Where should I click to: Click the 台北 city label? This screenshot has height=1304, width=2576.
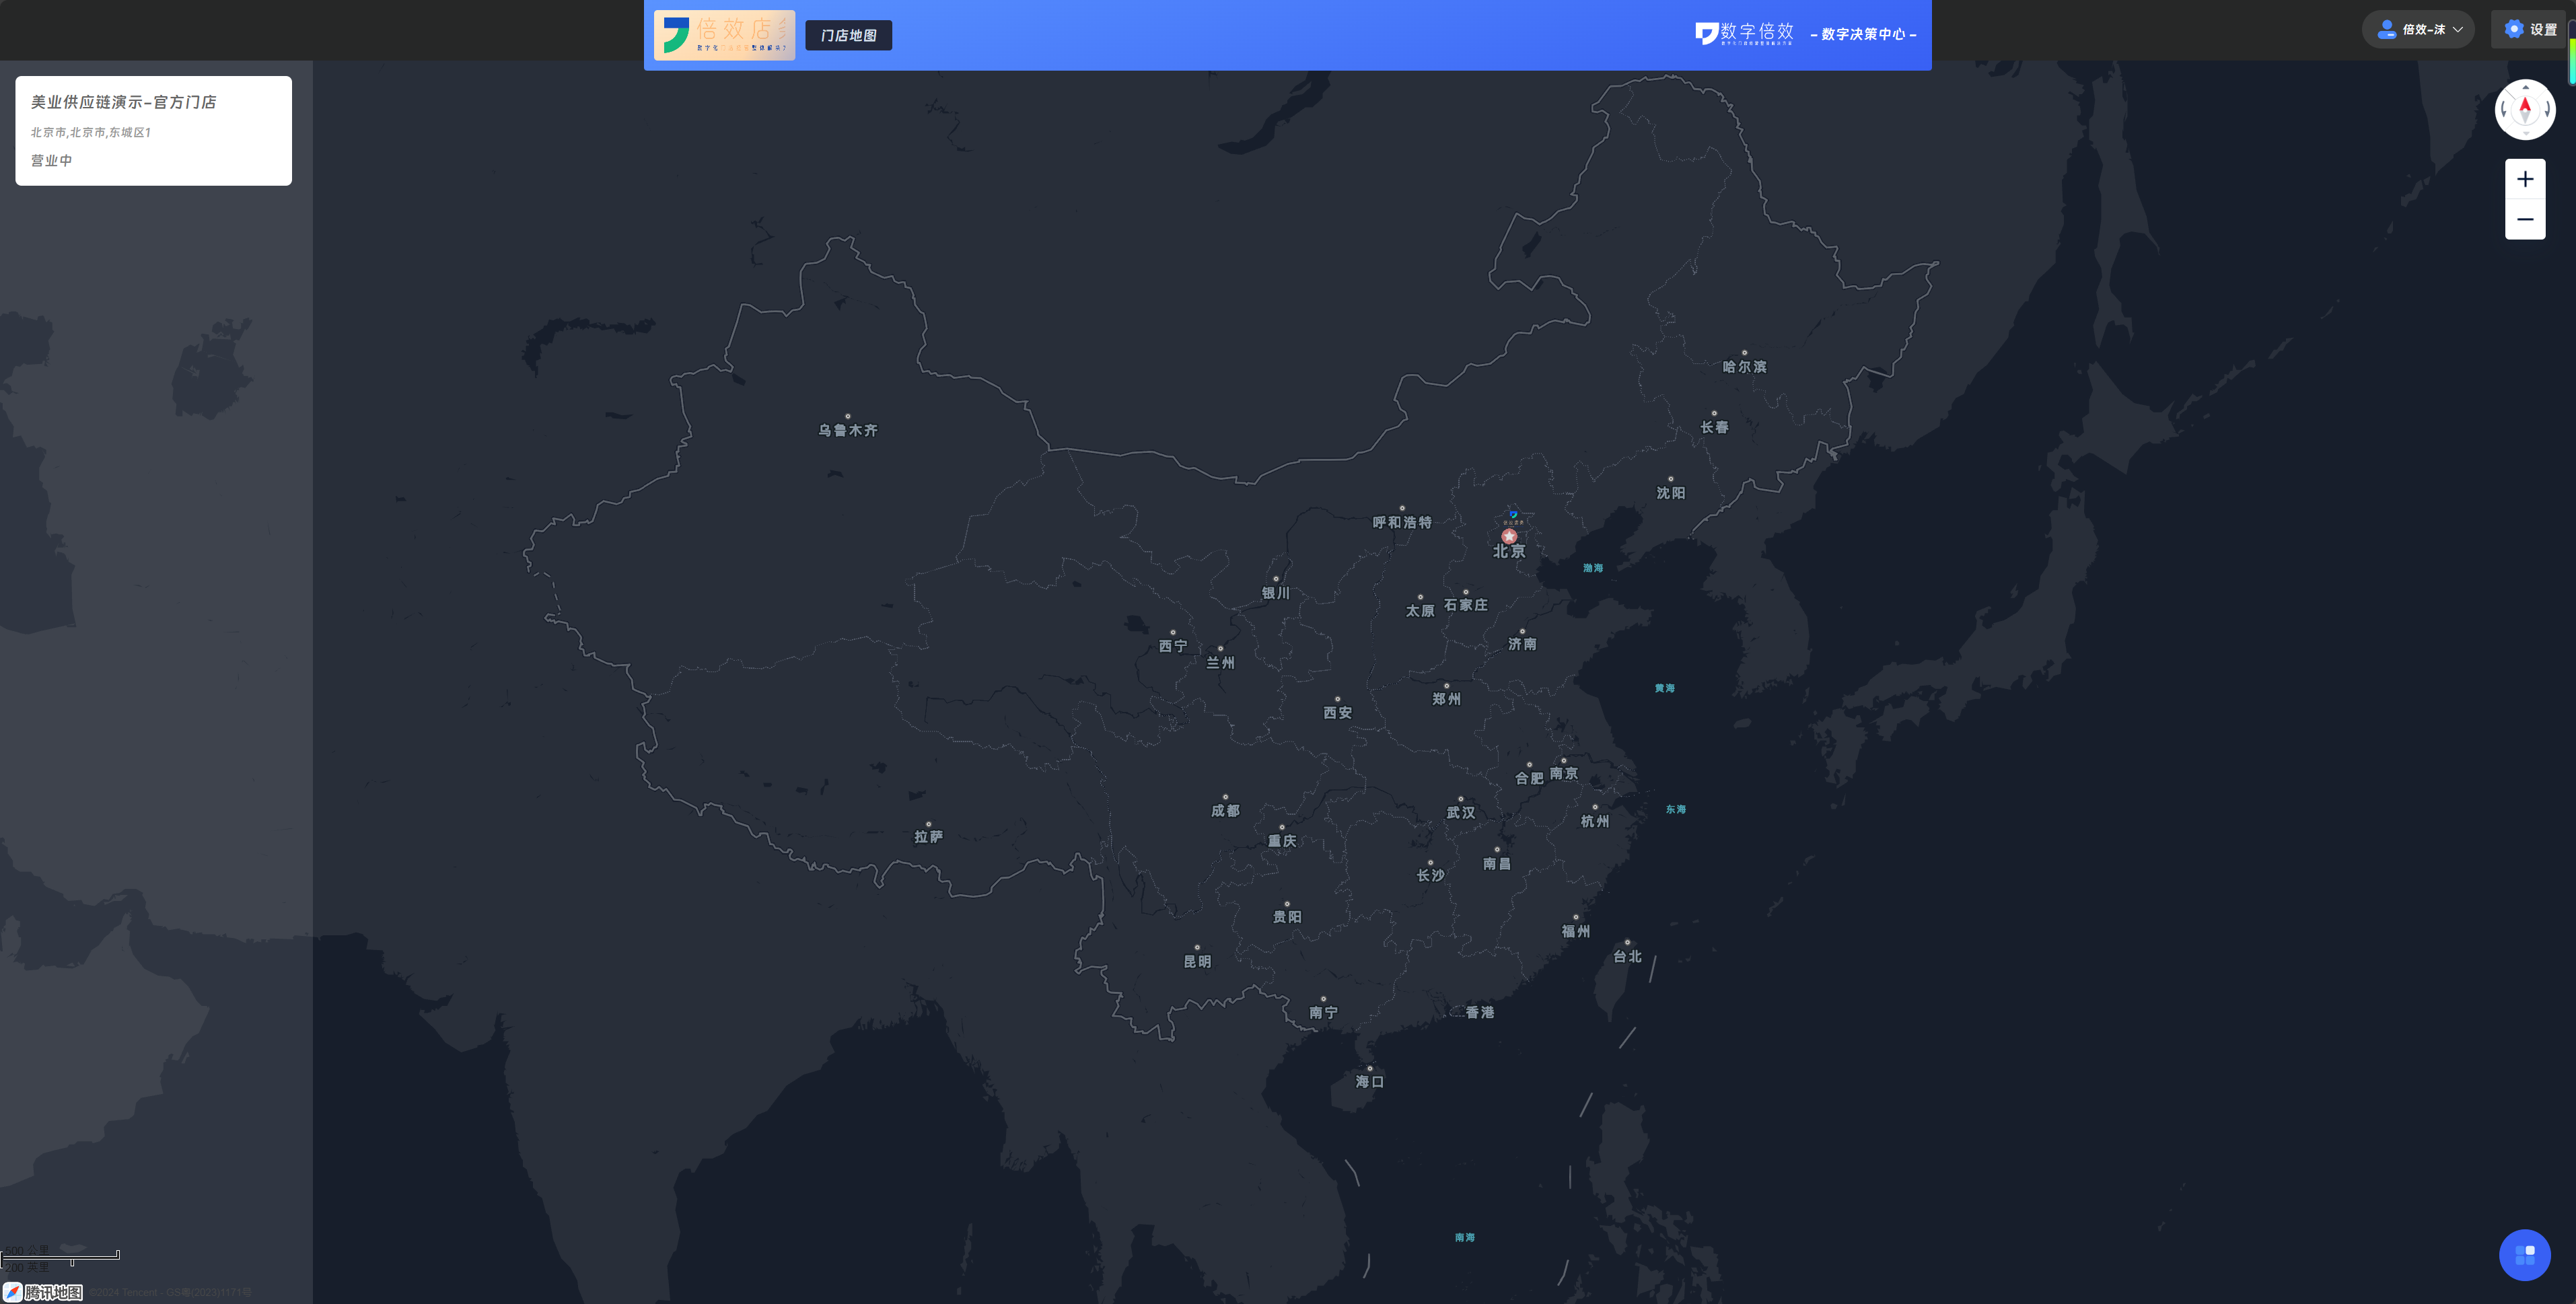[x=1627, y=956]
